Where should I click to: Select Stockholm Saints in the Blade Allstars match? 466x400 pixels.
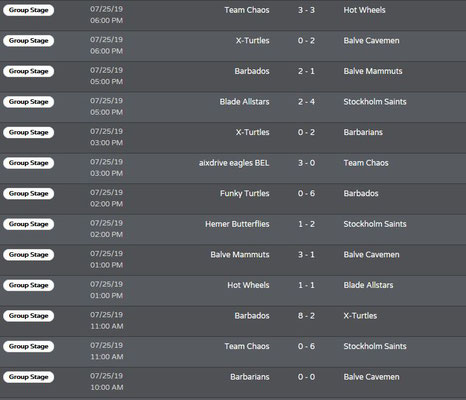pyautogui.click(x=375, y=102)
